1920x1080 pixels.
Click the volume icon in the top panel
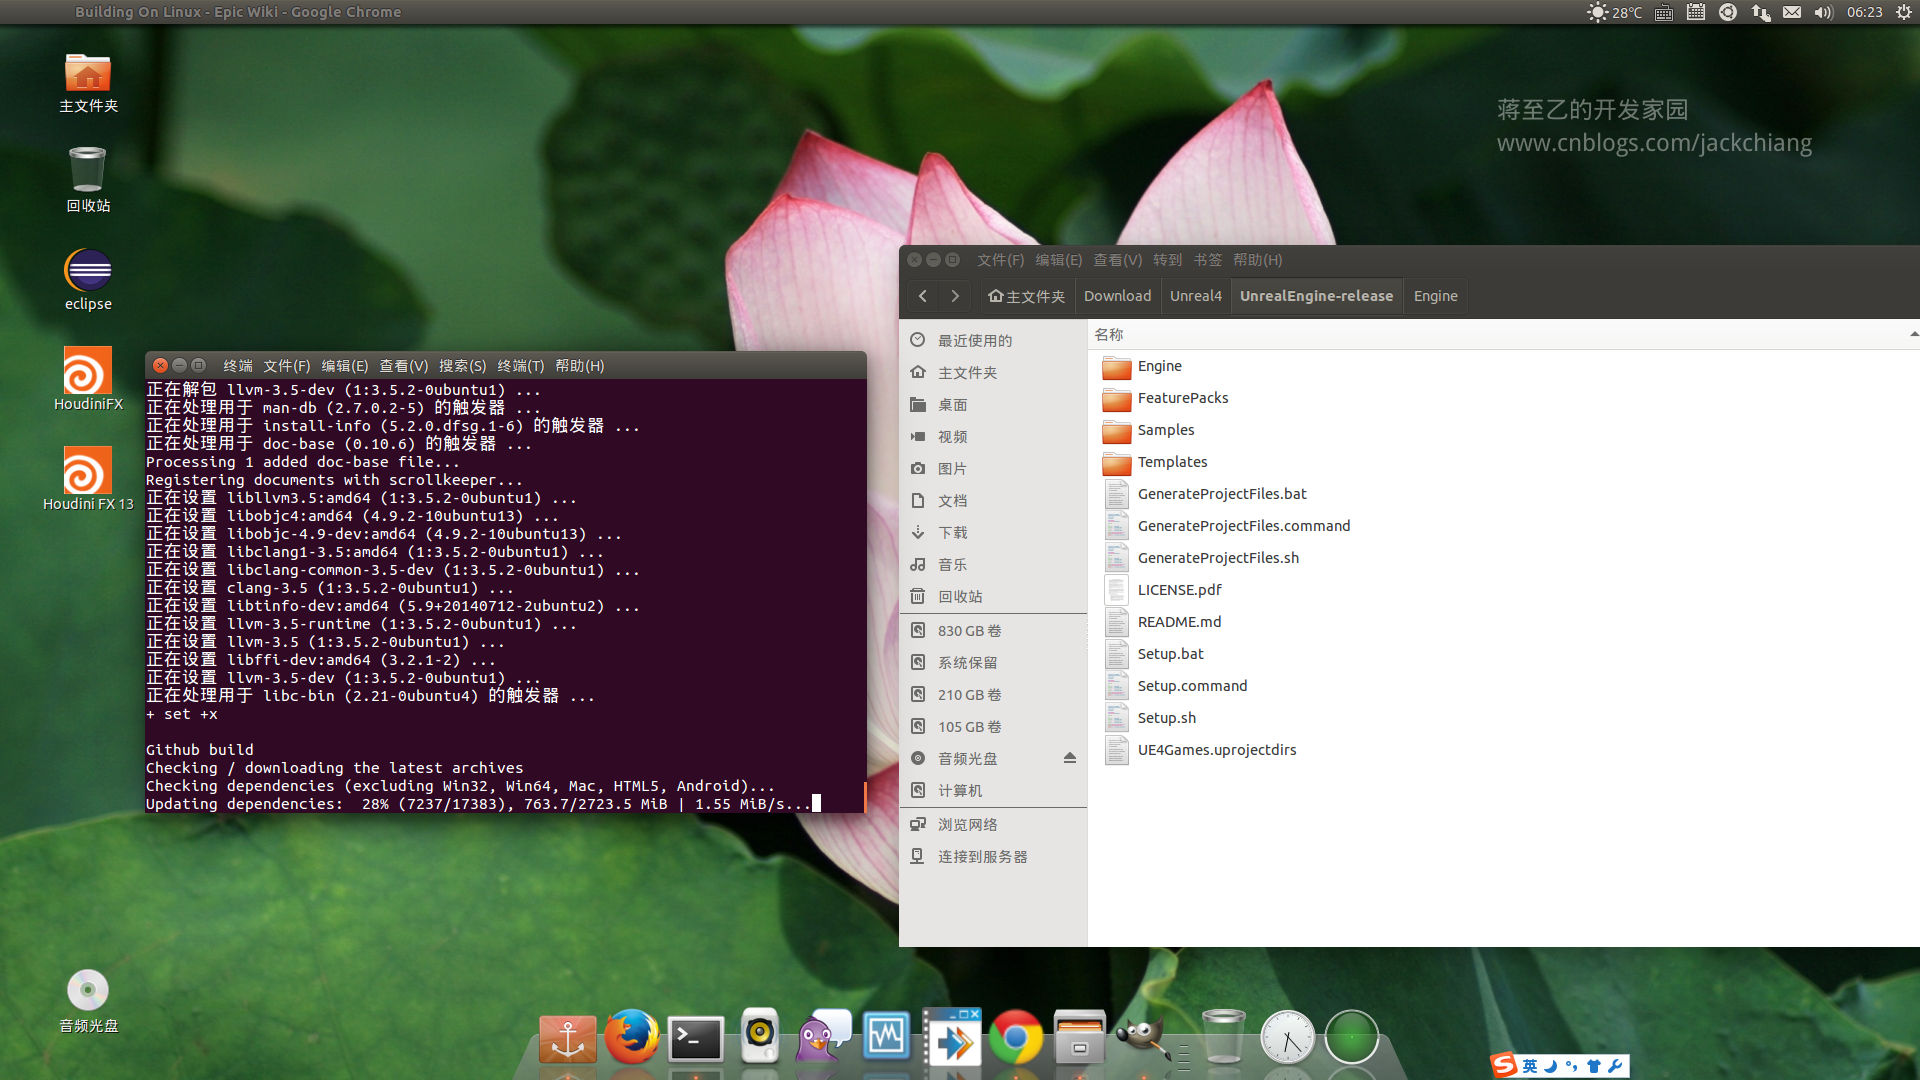coord(1823,12)
